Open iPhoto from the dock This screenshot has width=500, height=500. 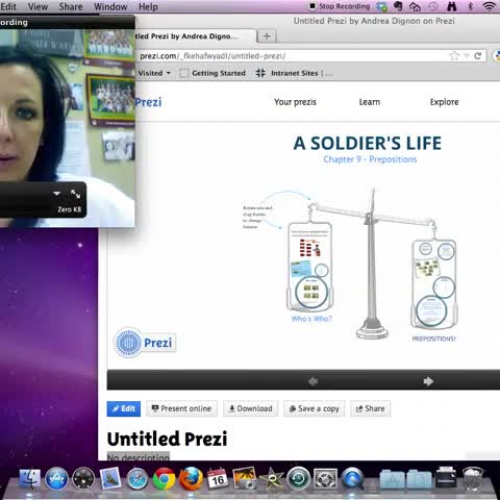pyautogui.click(x=244, y=479)
